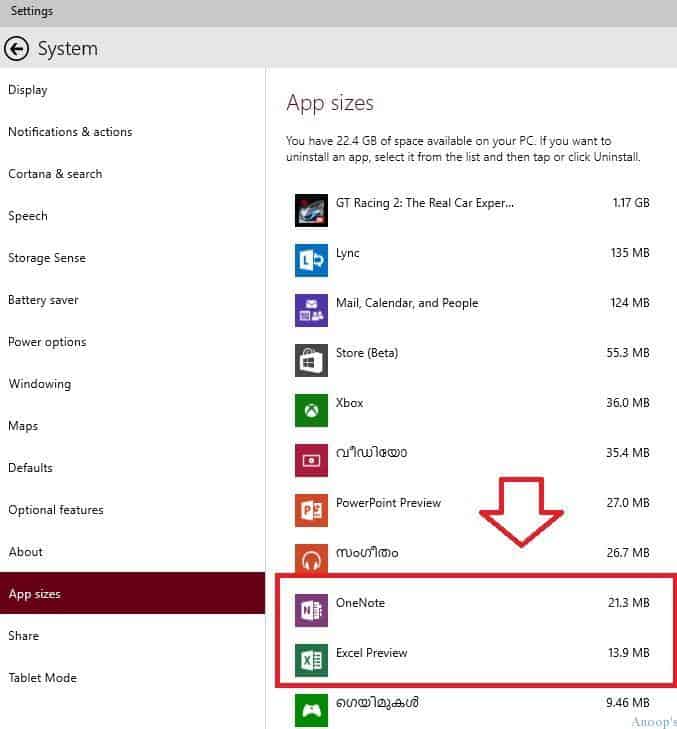Select the green games controller icon

coord(311,710)
